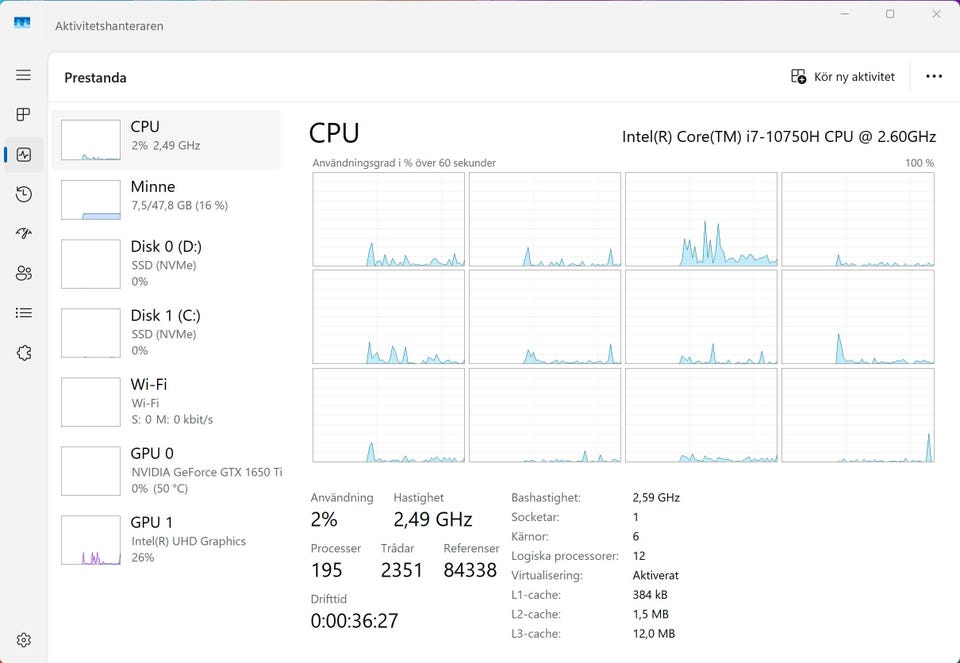
Task: Click the Aktivitetshanteraren title bar app icon
Action: pos(22,24)
